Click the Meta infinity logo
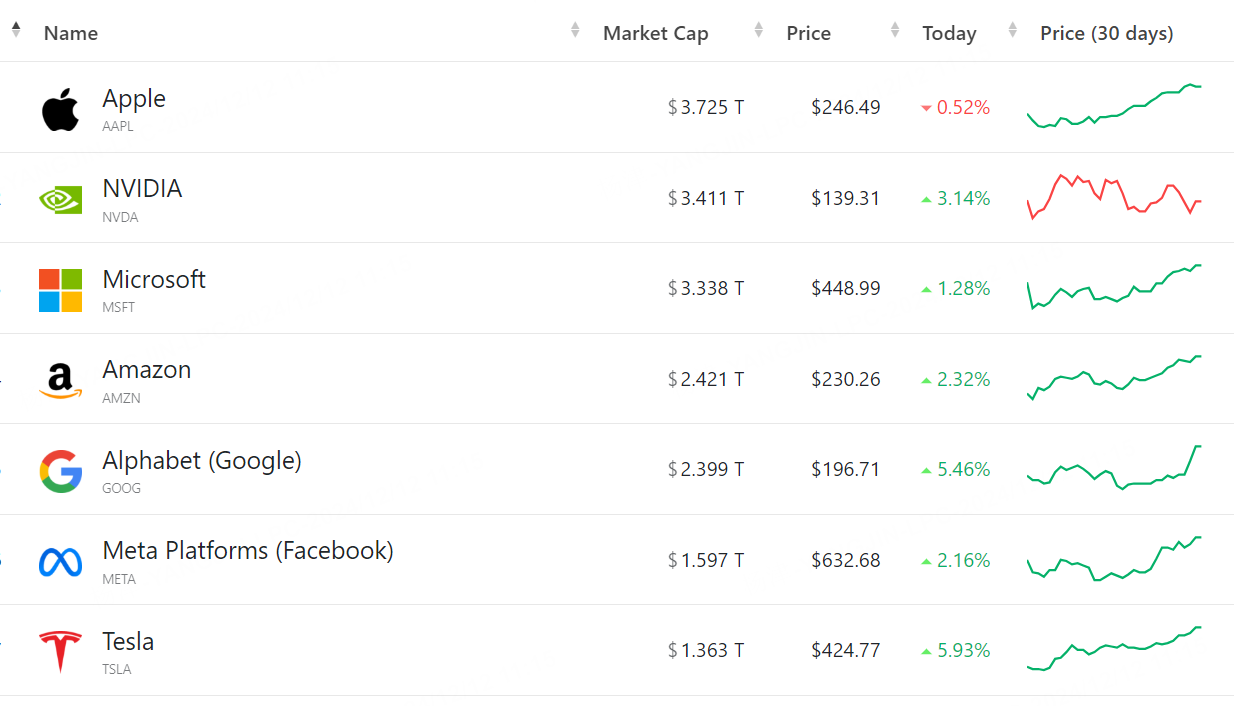 click(x=60, y=562)
